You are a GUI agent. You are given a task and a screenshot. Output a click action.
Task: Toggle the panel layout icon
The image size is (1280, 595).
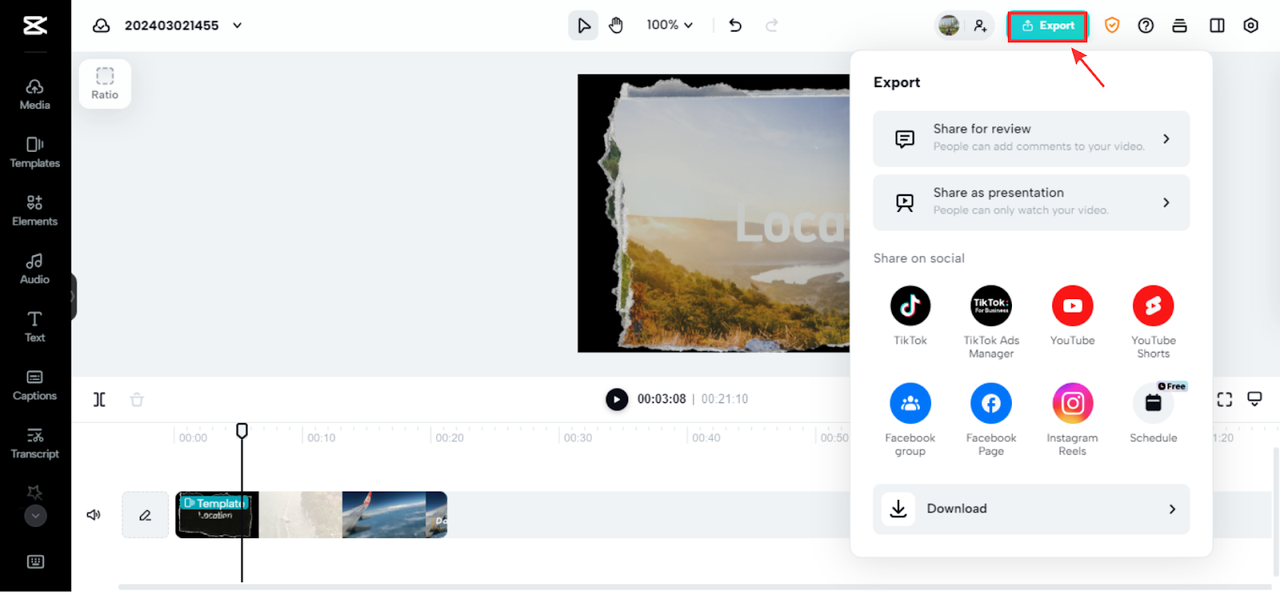1217,26
